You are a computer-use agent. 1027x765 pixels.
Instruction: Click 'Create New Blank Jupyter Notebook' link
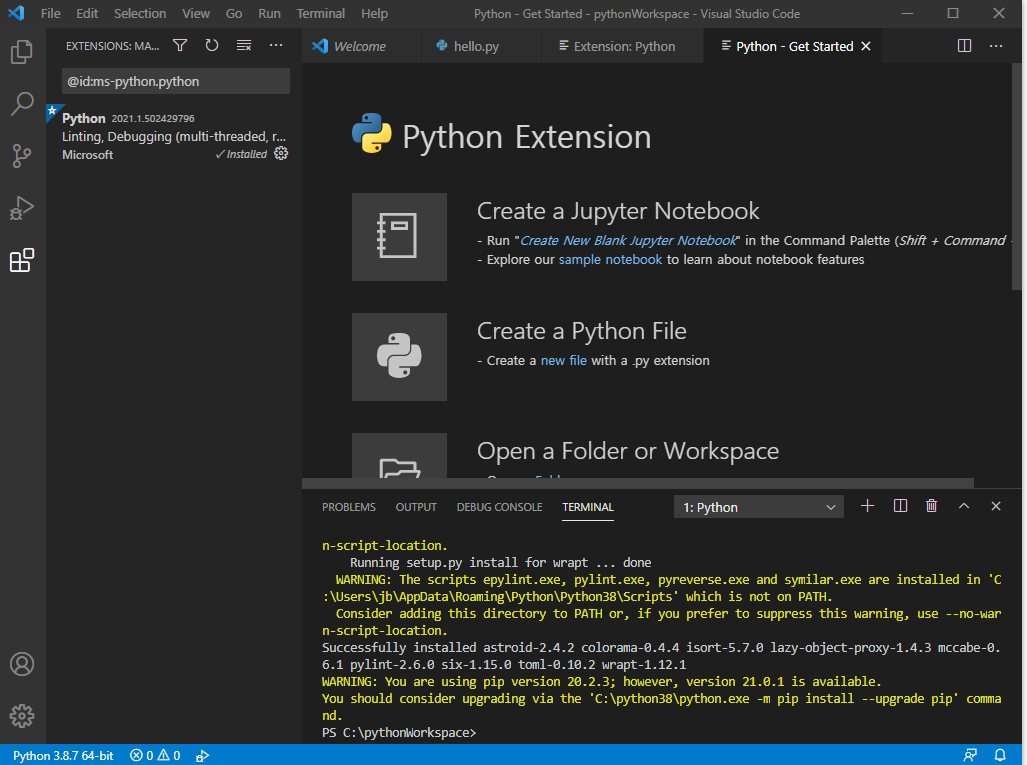click(628, 240)
